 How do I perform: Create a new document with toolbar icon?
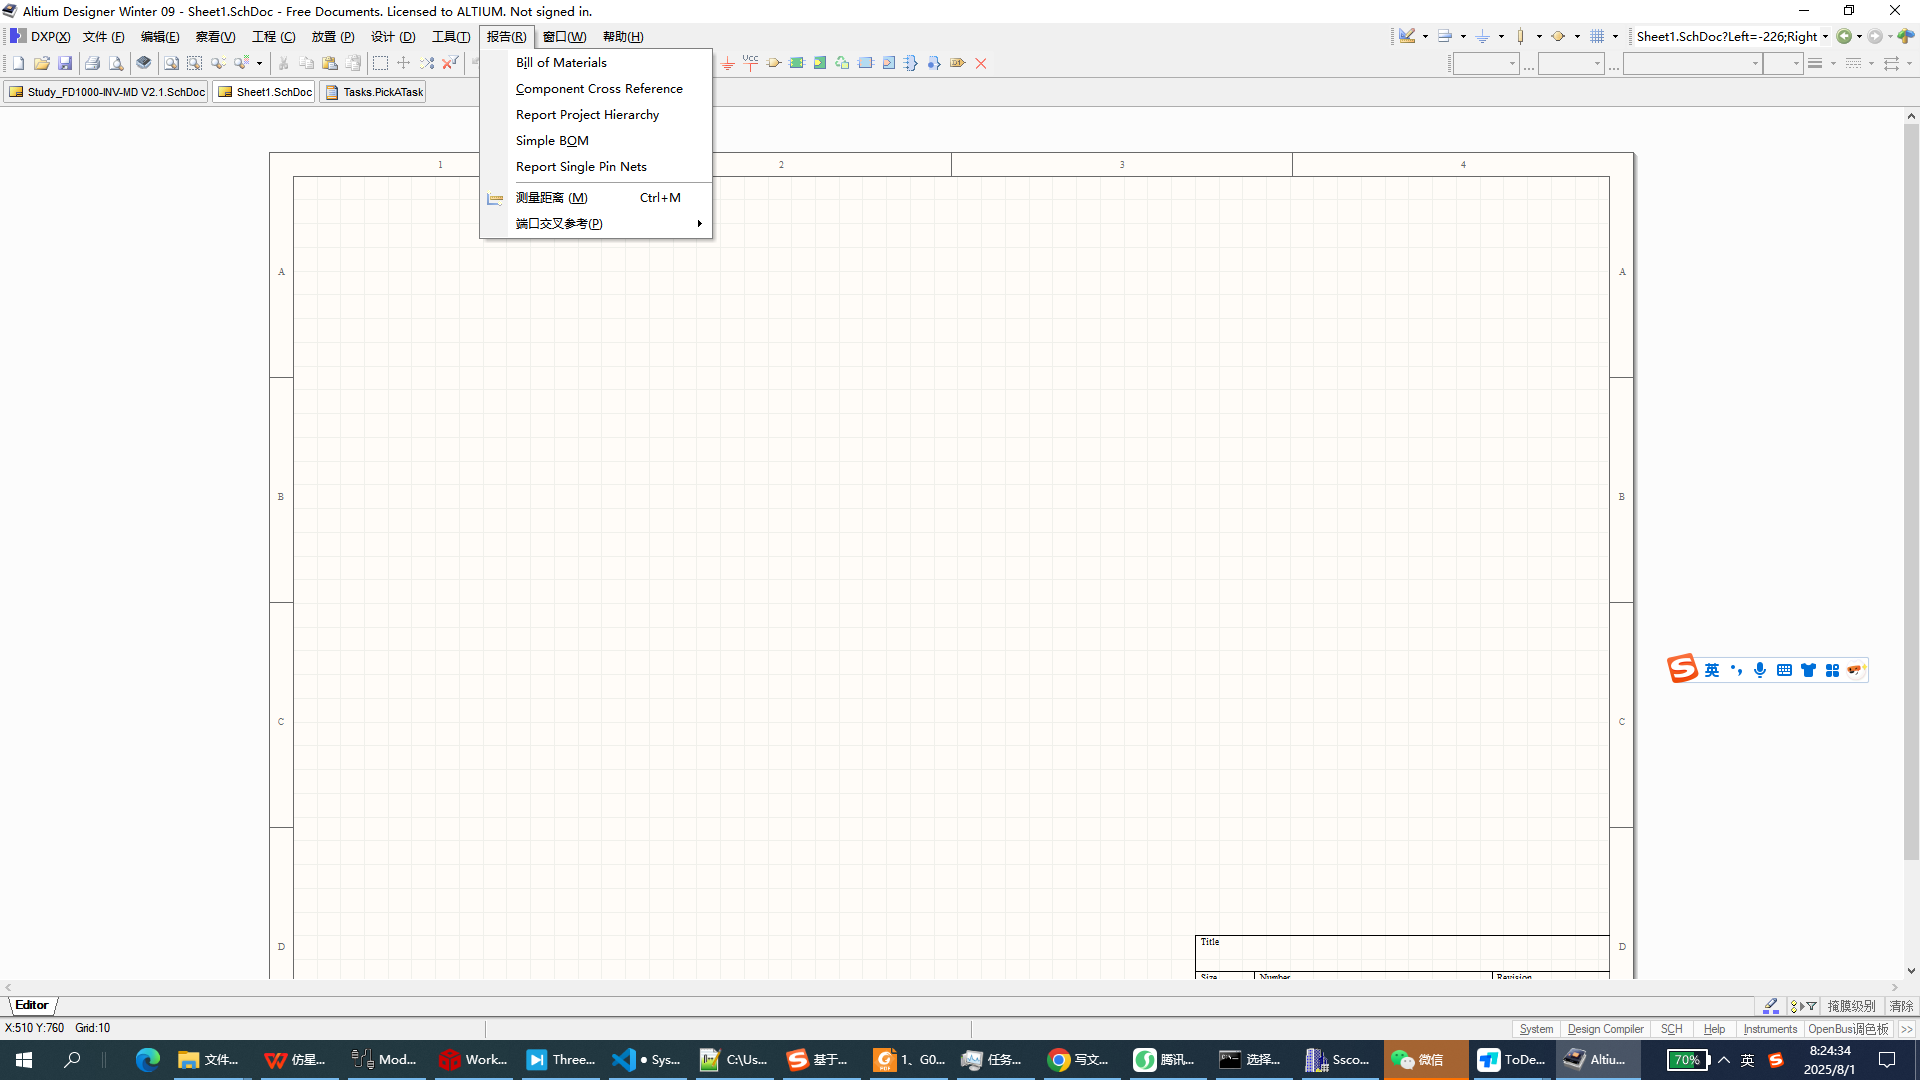pyautogui.click(x=18, y=63)
